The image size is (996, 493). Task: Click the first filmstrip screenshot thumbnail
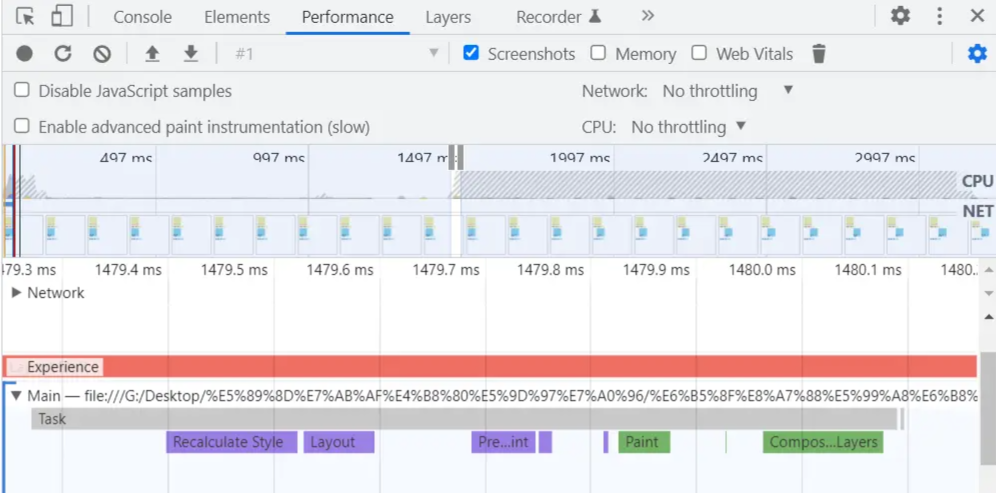tap(23, 235)
